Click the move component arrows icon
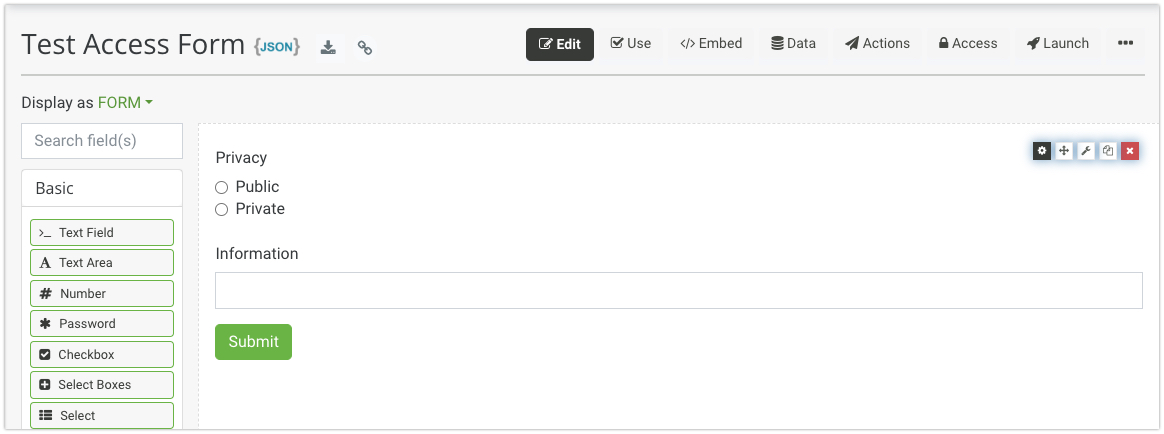Screen dimensions: 1164x434 tap(1064, 151)
